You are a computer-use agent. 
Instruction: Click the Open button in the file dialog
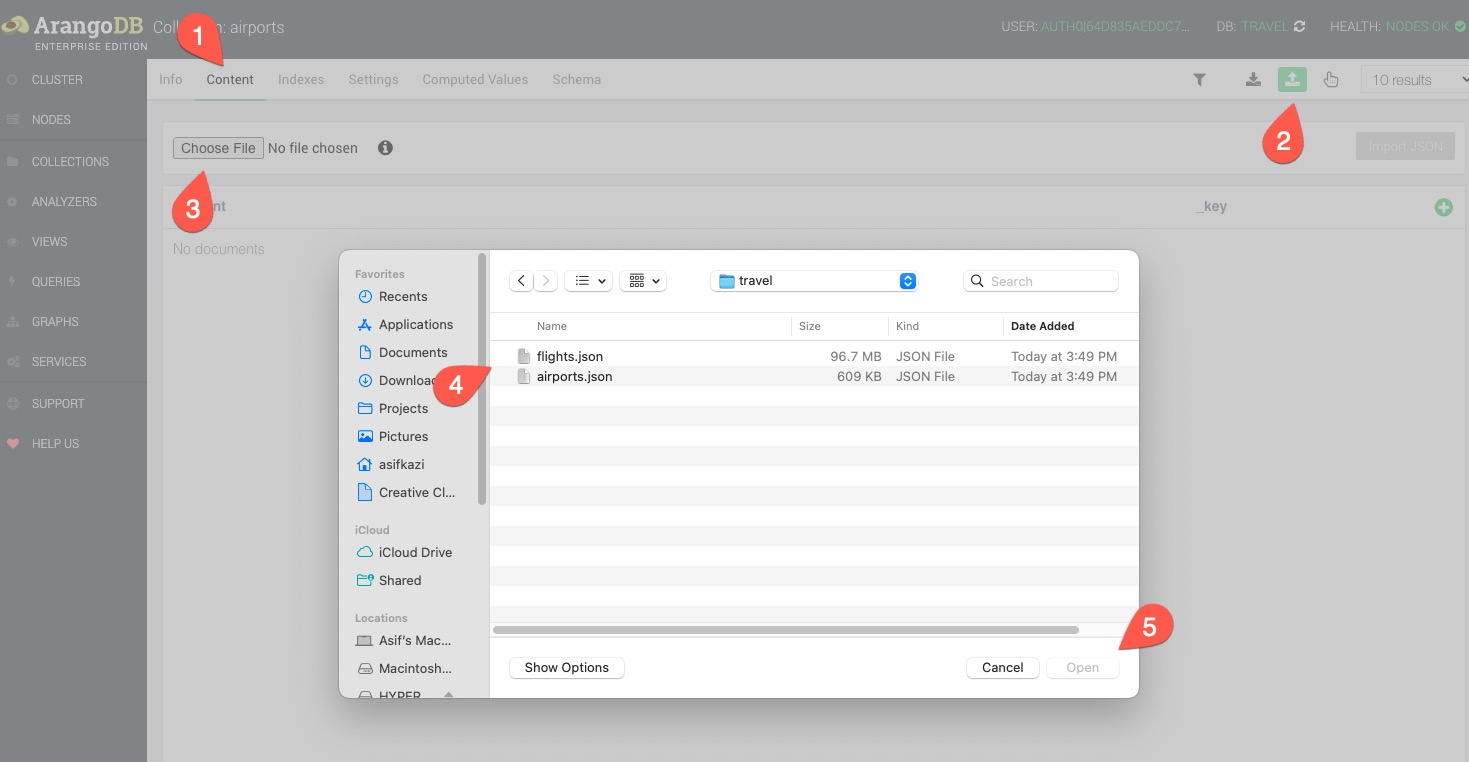1082,667
